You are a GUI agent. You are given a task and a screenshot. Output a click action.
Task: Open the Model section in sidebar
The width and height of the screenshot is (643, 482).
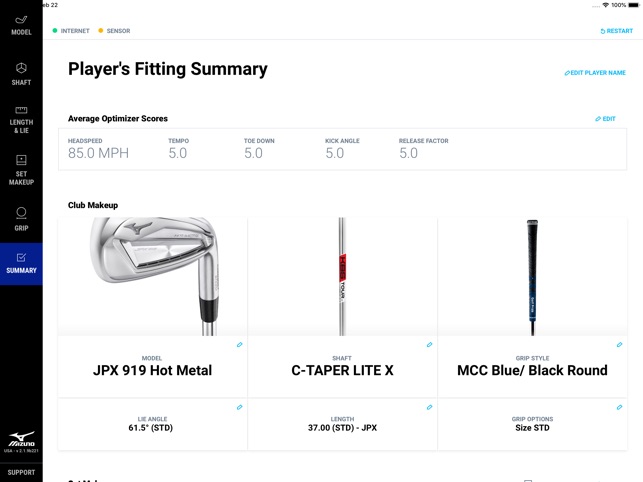coord(21,25)
